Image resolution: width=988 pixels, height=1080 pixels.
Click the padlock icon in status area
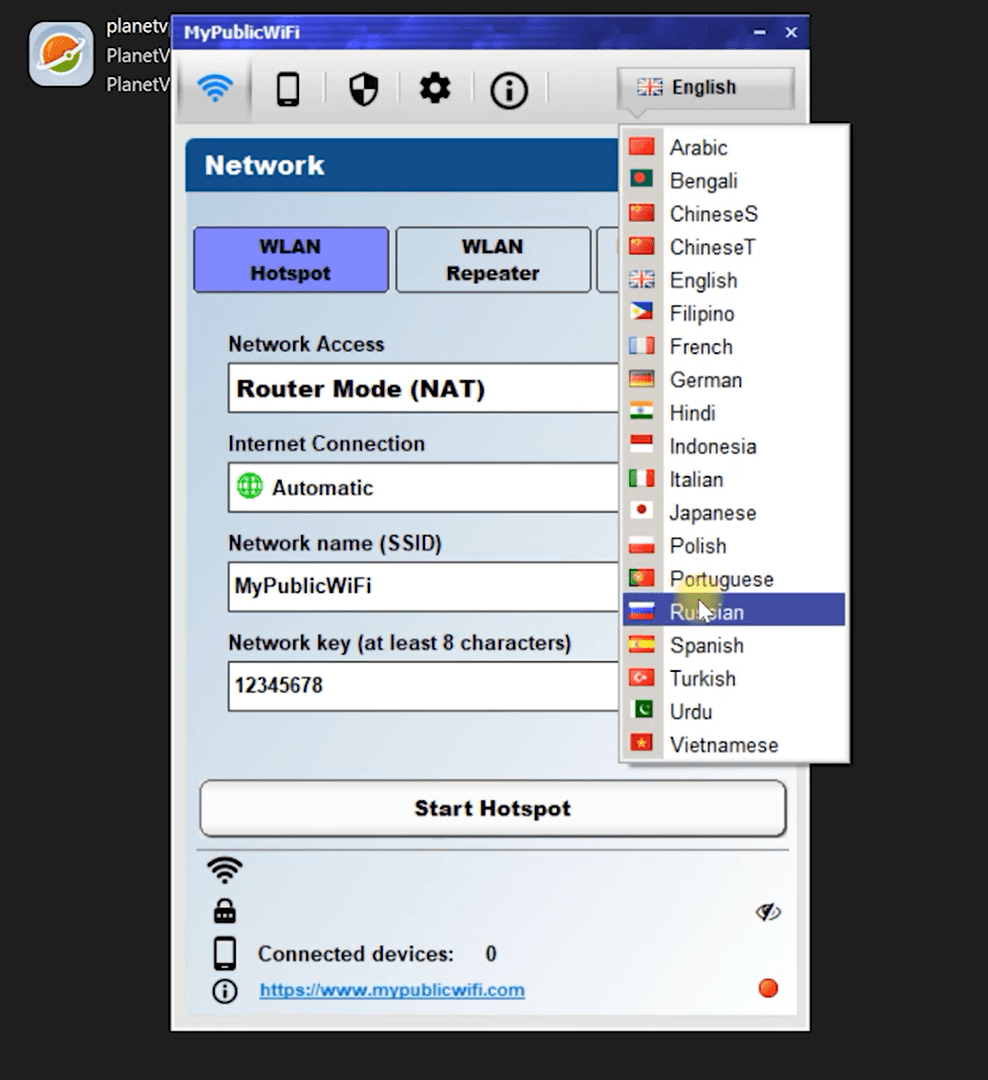pyautogui.click(x=225, y=911)
